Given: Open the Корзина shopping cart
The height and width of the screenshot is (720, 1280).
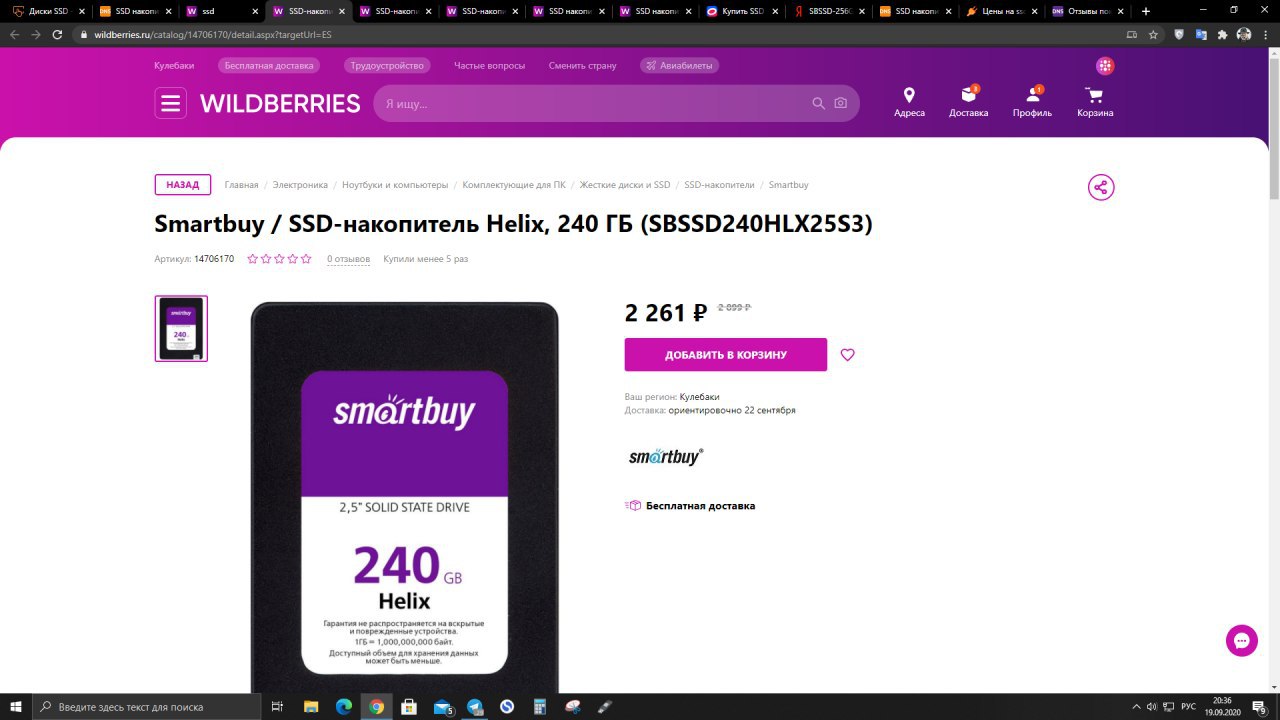Looking at the screenshot, I should (1095, 102).
